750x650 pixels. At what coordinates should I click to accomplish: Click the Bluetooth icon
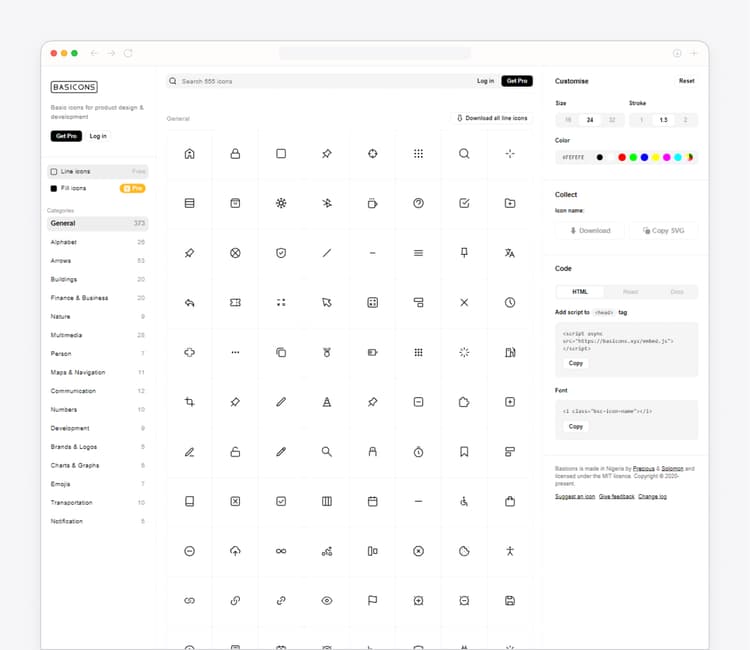pos(327,203)
